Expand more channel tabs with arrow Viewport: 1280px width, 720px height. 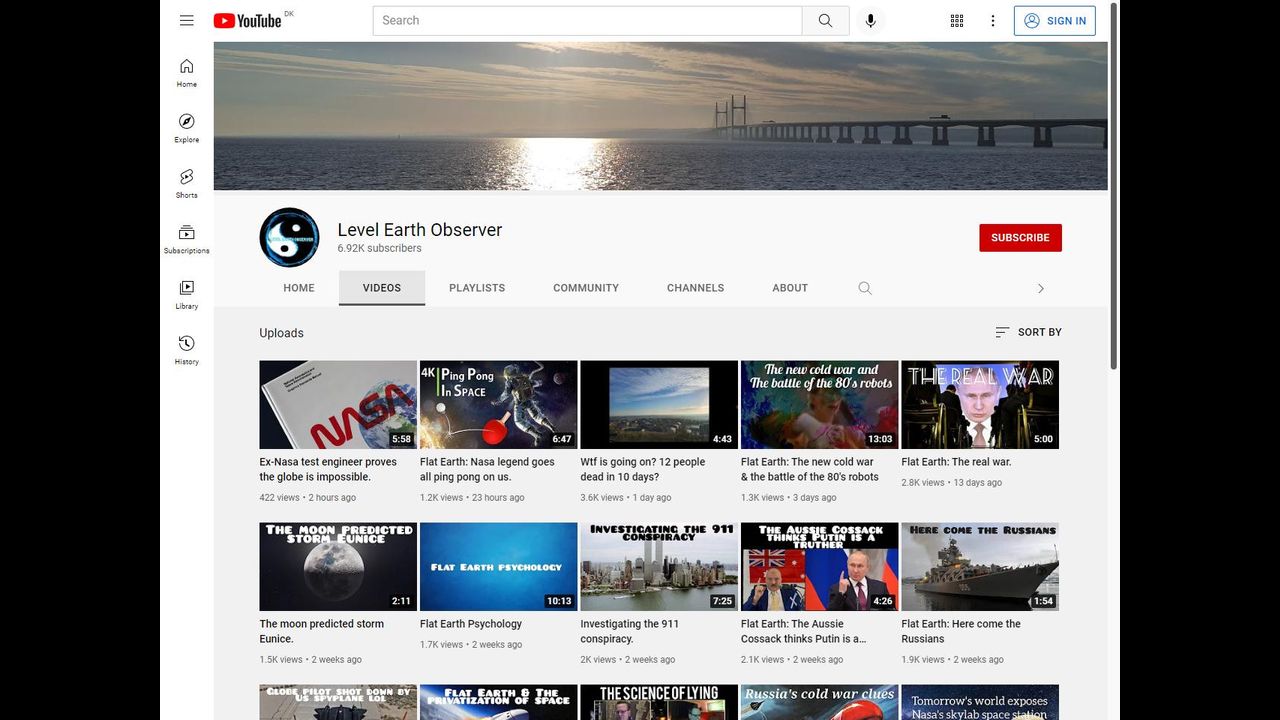coord(1040,288)
